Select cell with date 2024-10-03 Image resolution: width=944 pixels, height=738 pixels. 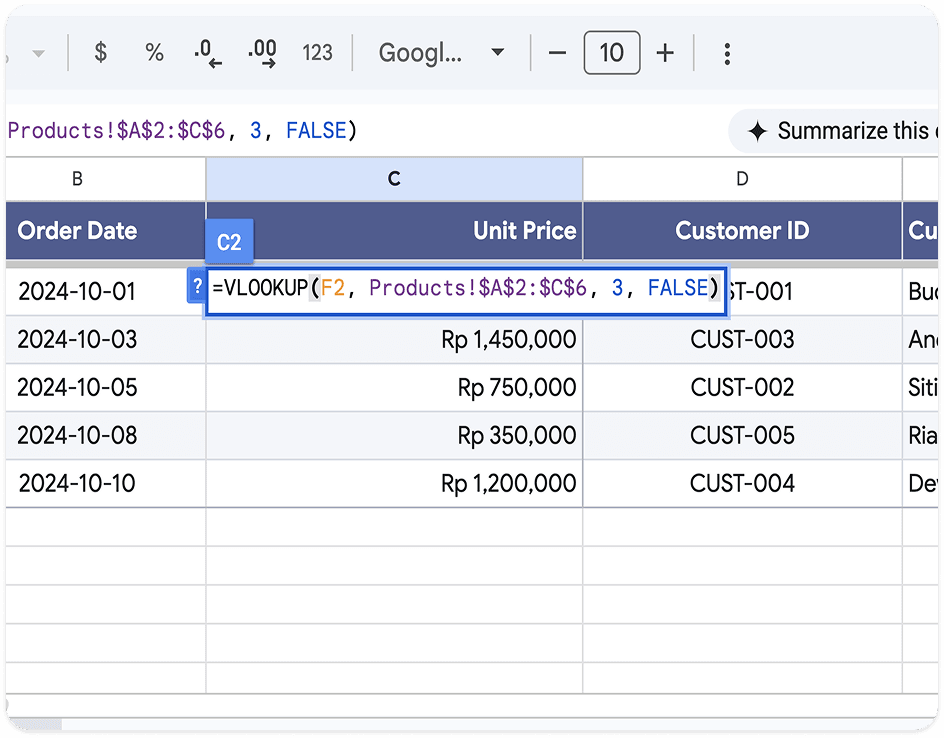[x=106, y=340]
